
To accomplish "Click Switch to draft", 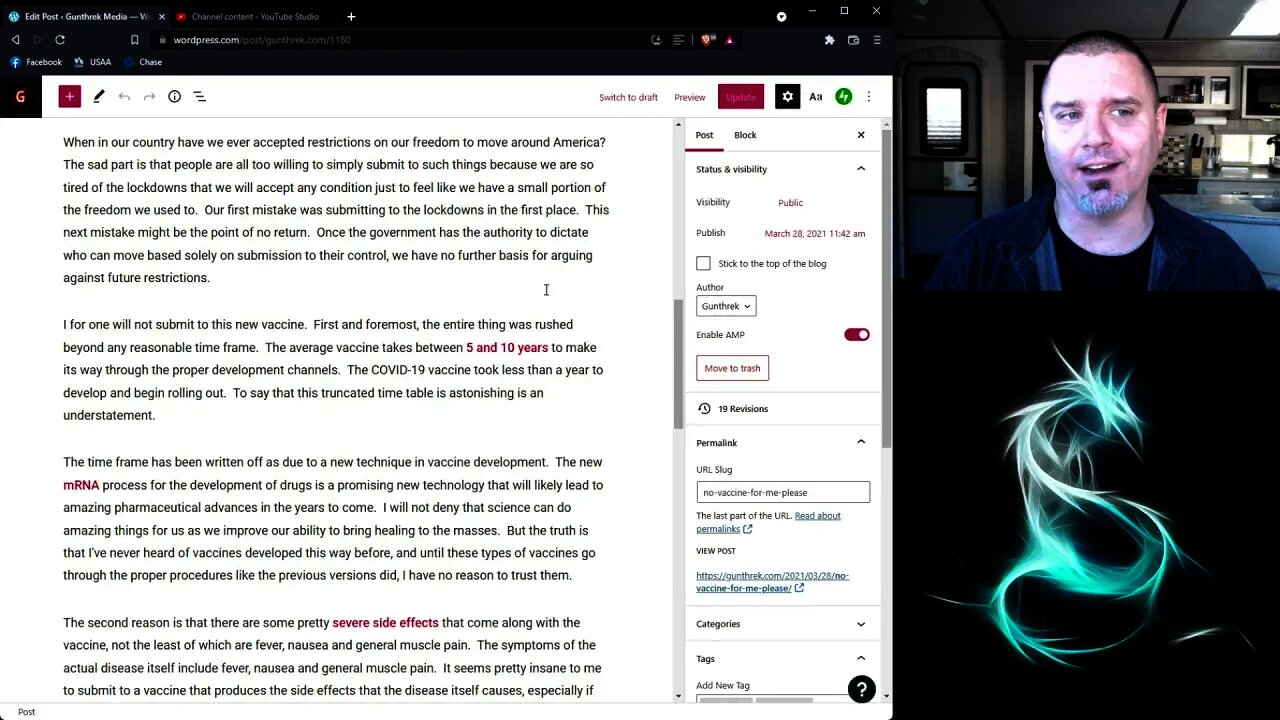I will (628, 97).
